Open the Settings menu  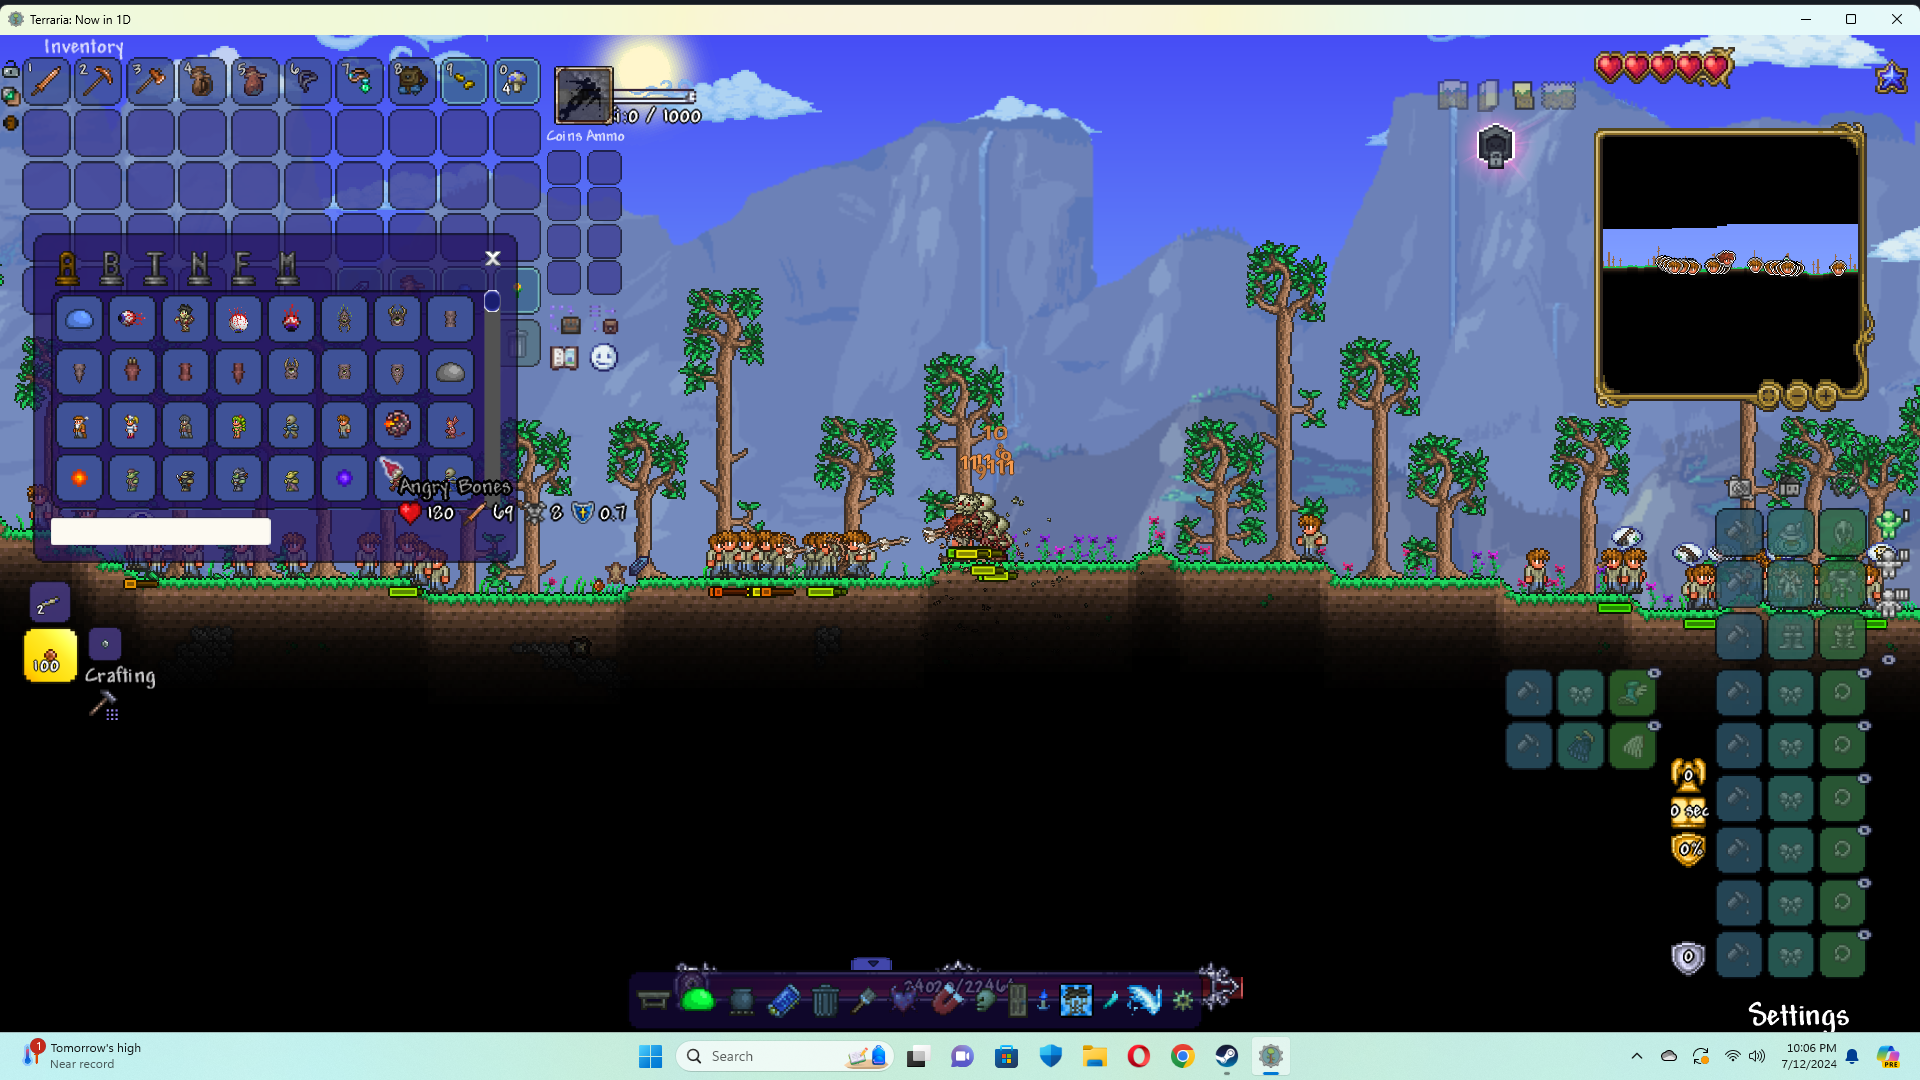click(1798, 1015)
